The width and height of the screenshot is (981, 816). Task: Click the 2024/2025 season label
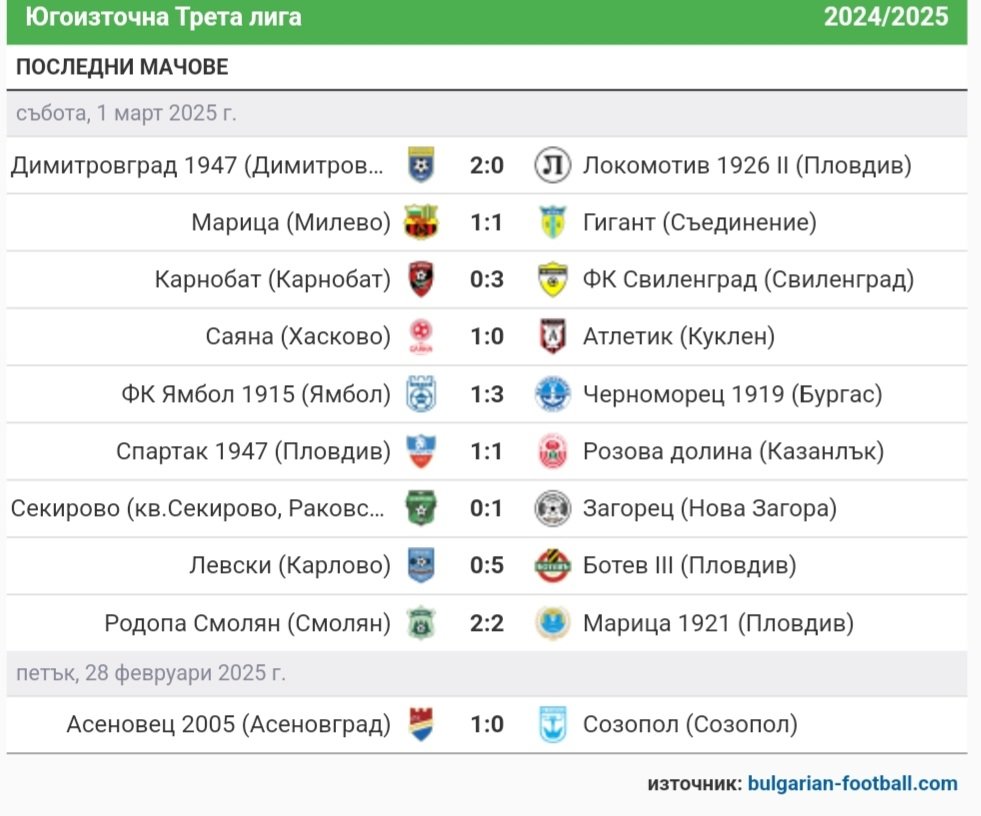point(886,17)
